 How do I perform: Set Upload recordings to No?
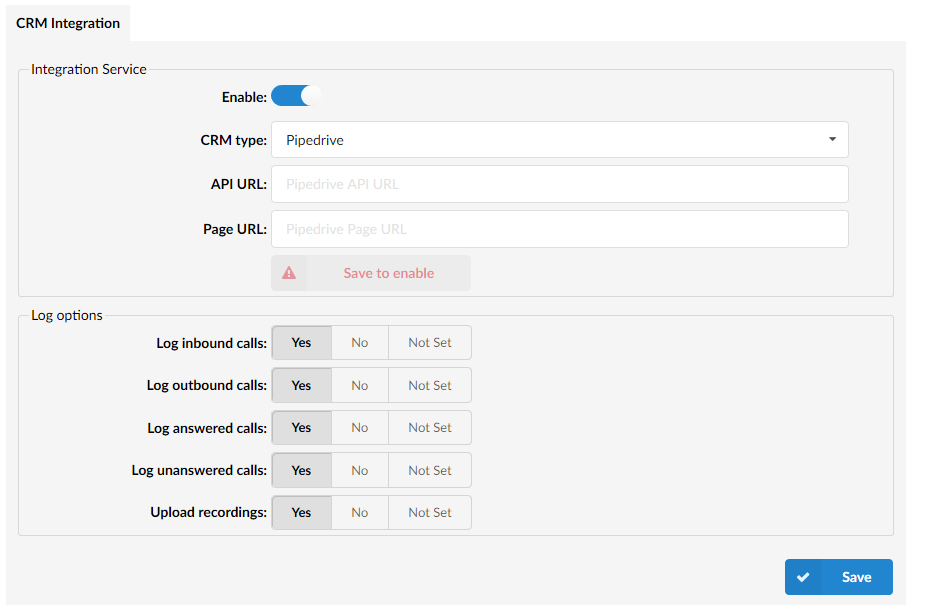(x=359, y=513)
